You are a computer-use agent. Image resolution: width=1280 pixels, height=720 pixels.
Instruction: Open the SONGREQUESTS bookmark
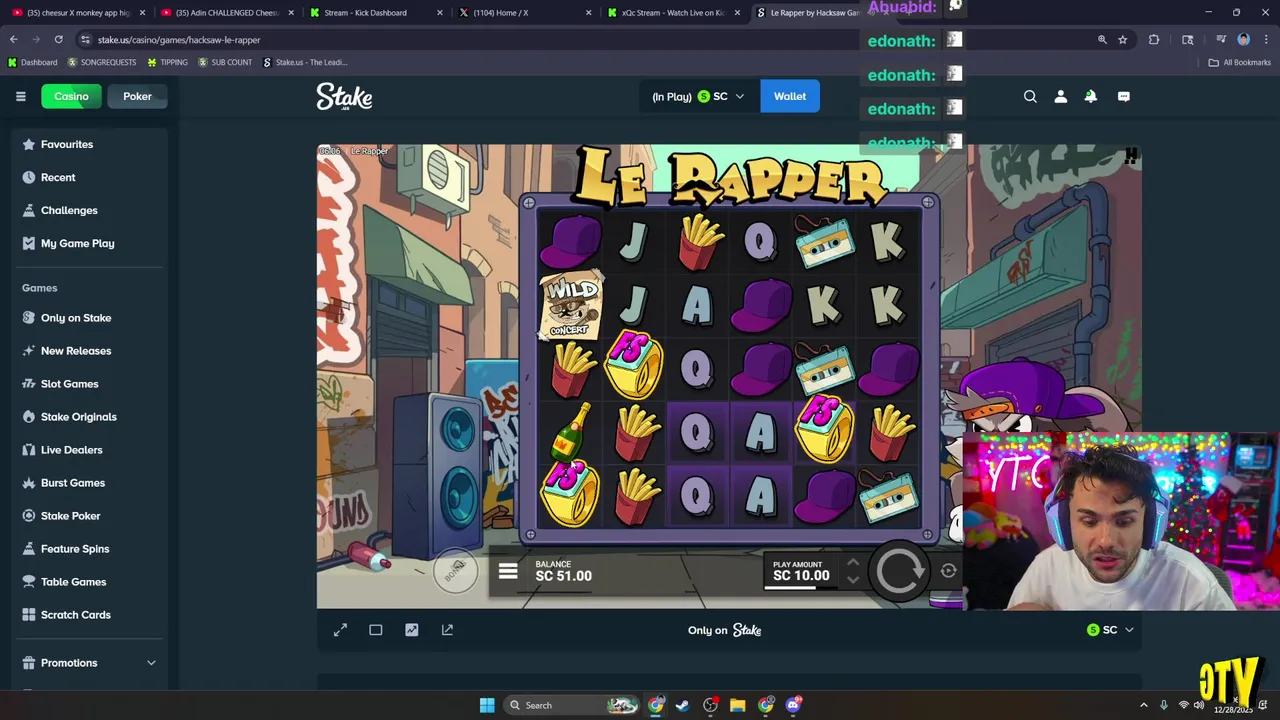pos(102,62)
